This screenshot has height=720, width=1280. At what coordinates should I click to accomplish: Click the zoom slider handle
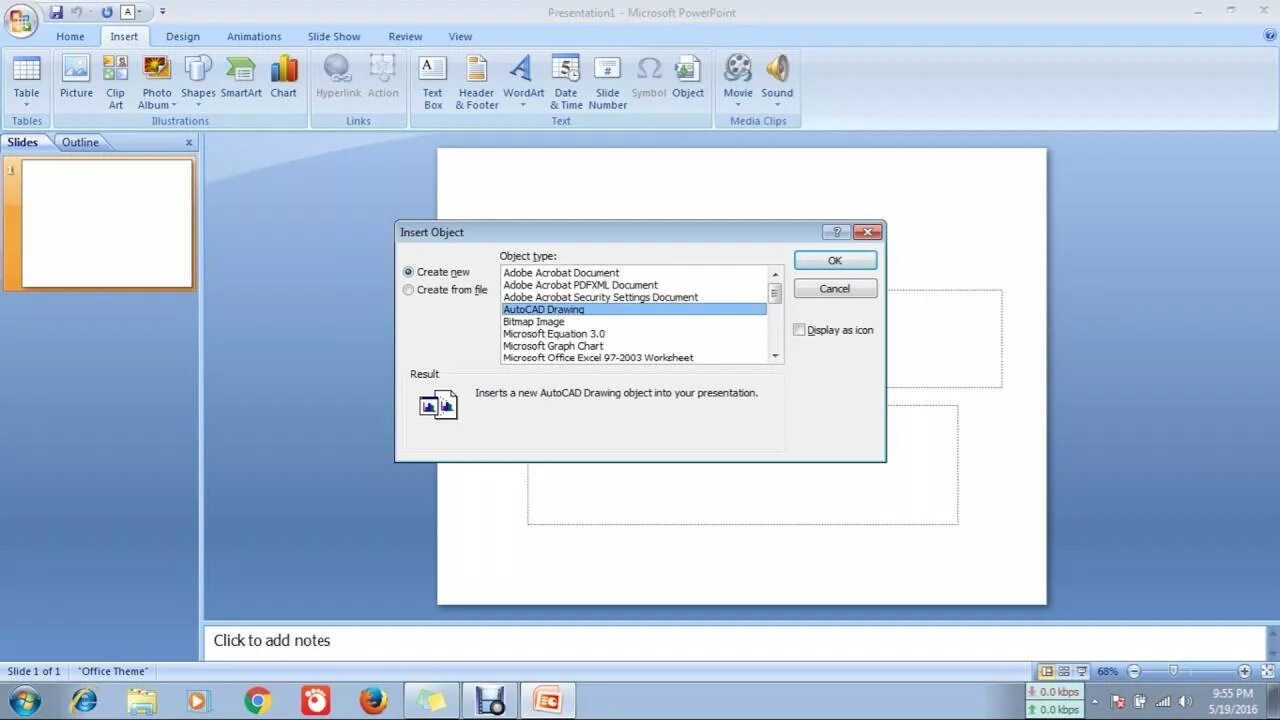pos(1174,671)
